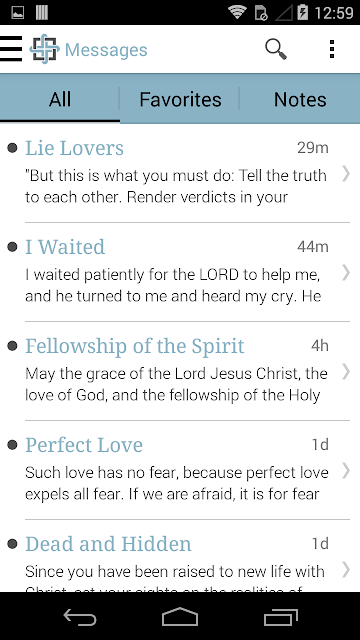Tap unread dot beside Perfect Love
This screenshot has height=640, width=360.
coord(13,444)
